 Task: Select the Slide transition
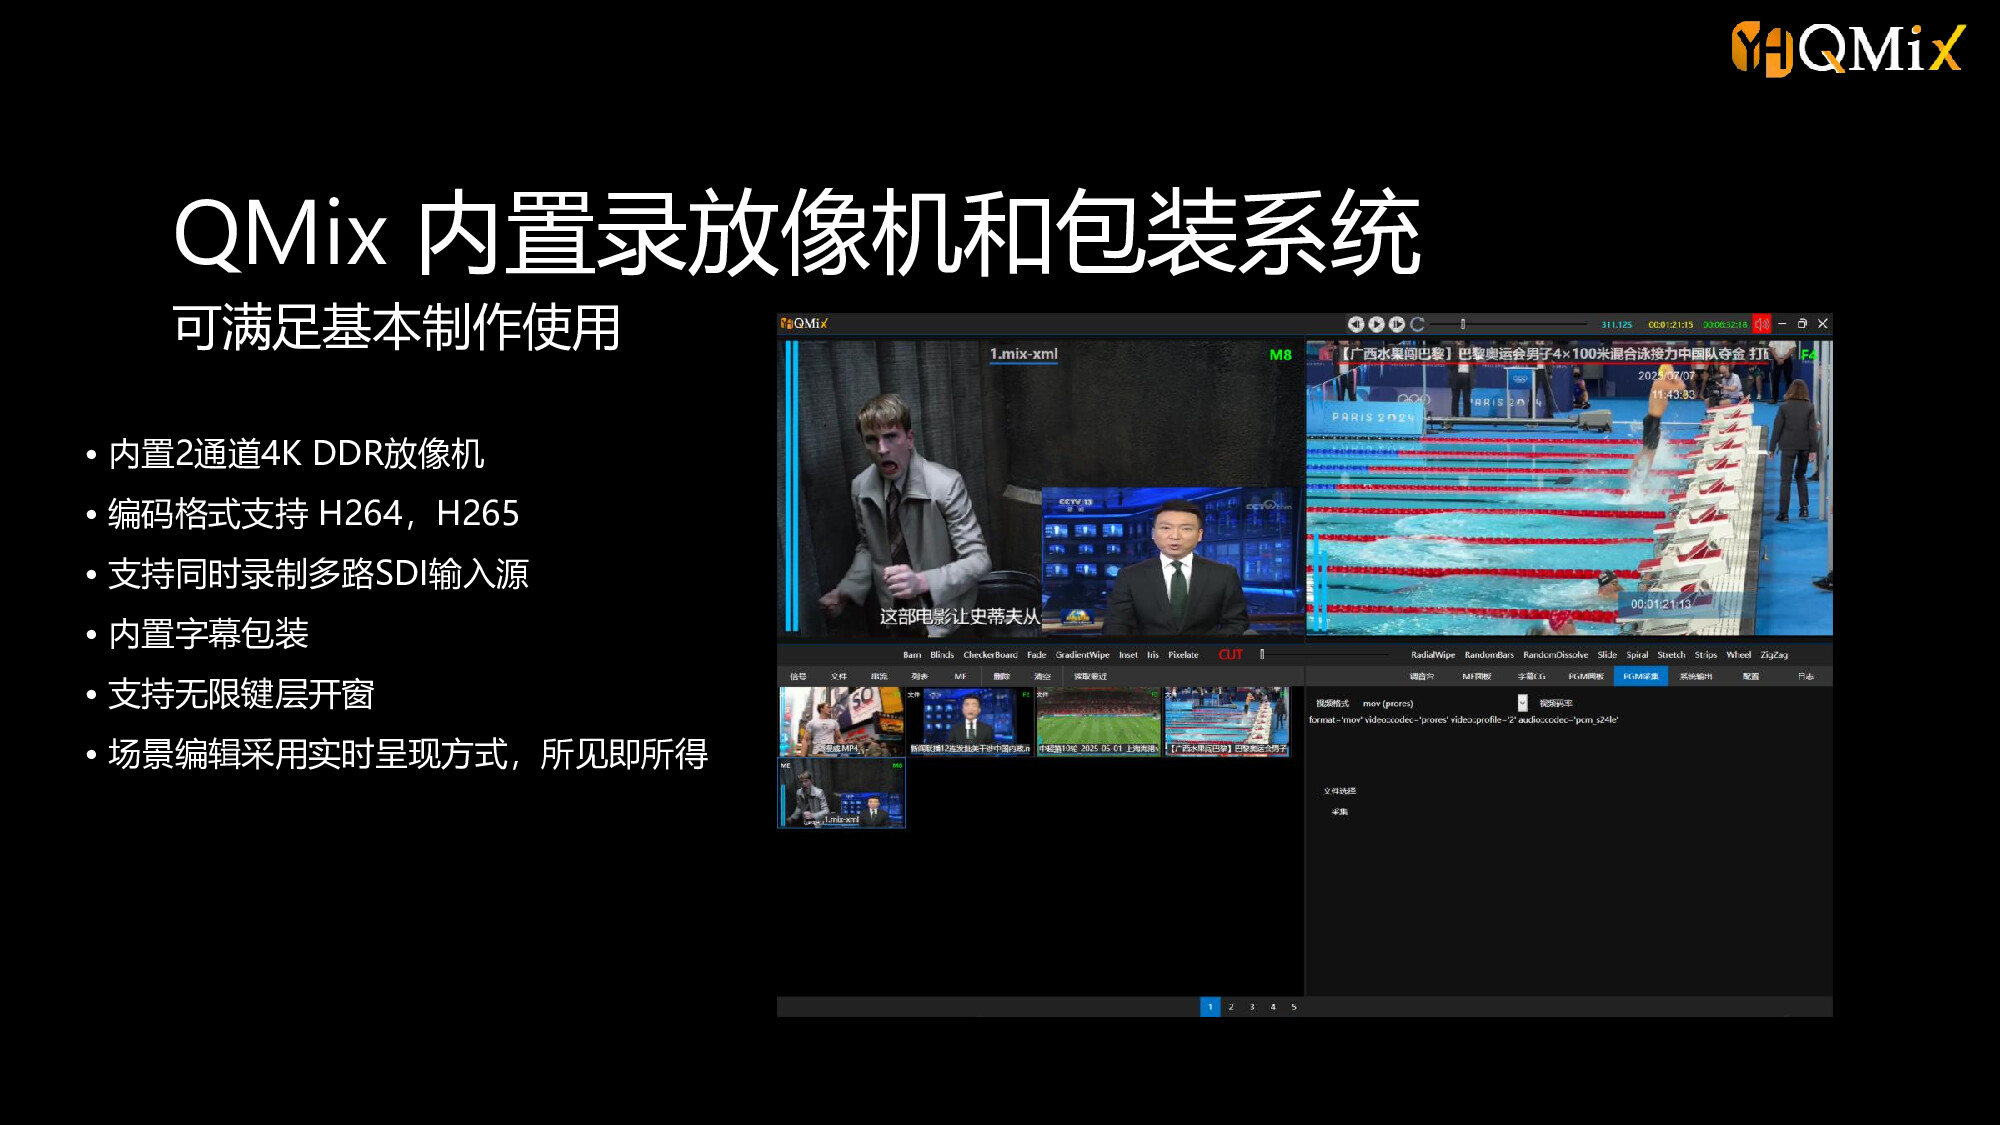coord(1607,655)
